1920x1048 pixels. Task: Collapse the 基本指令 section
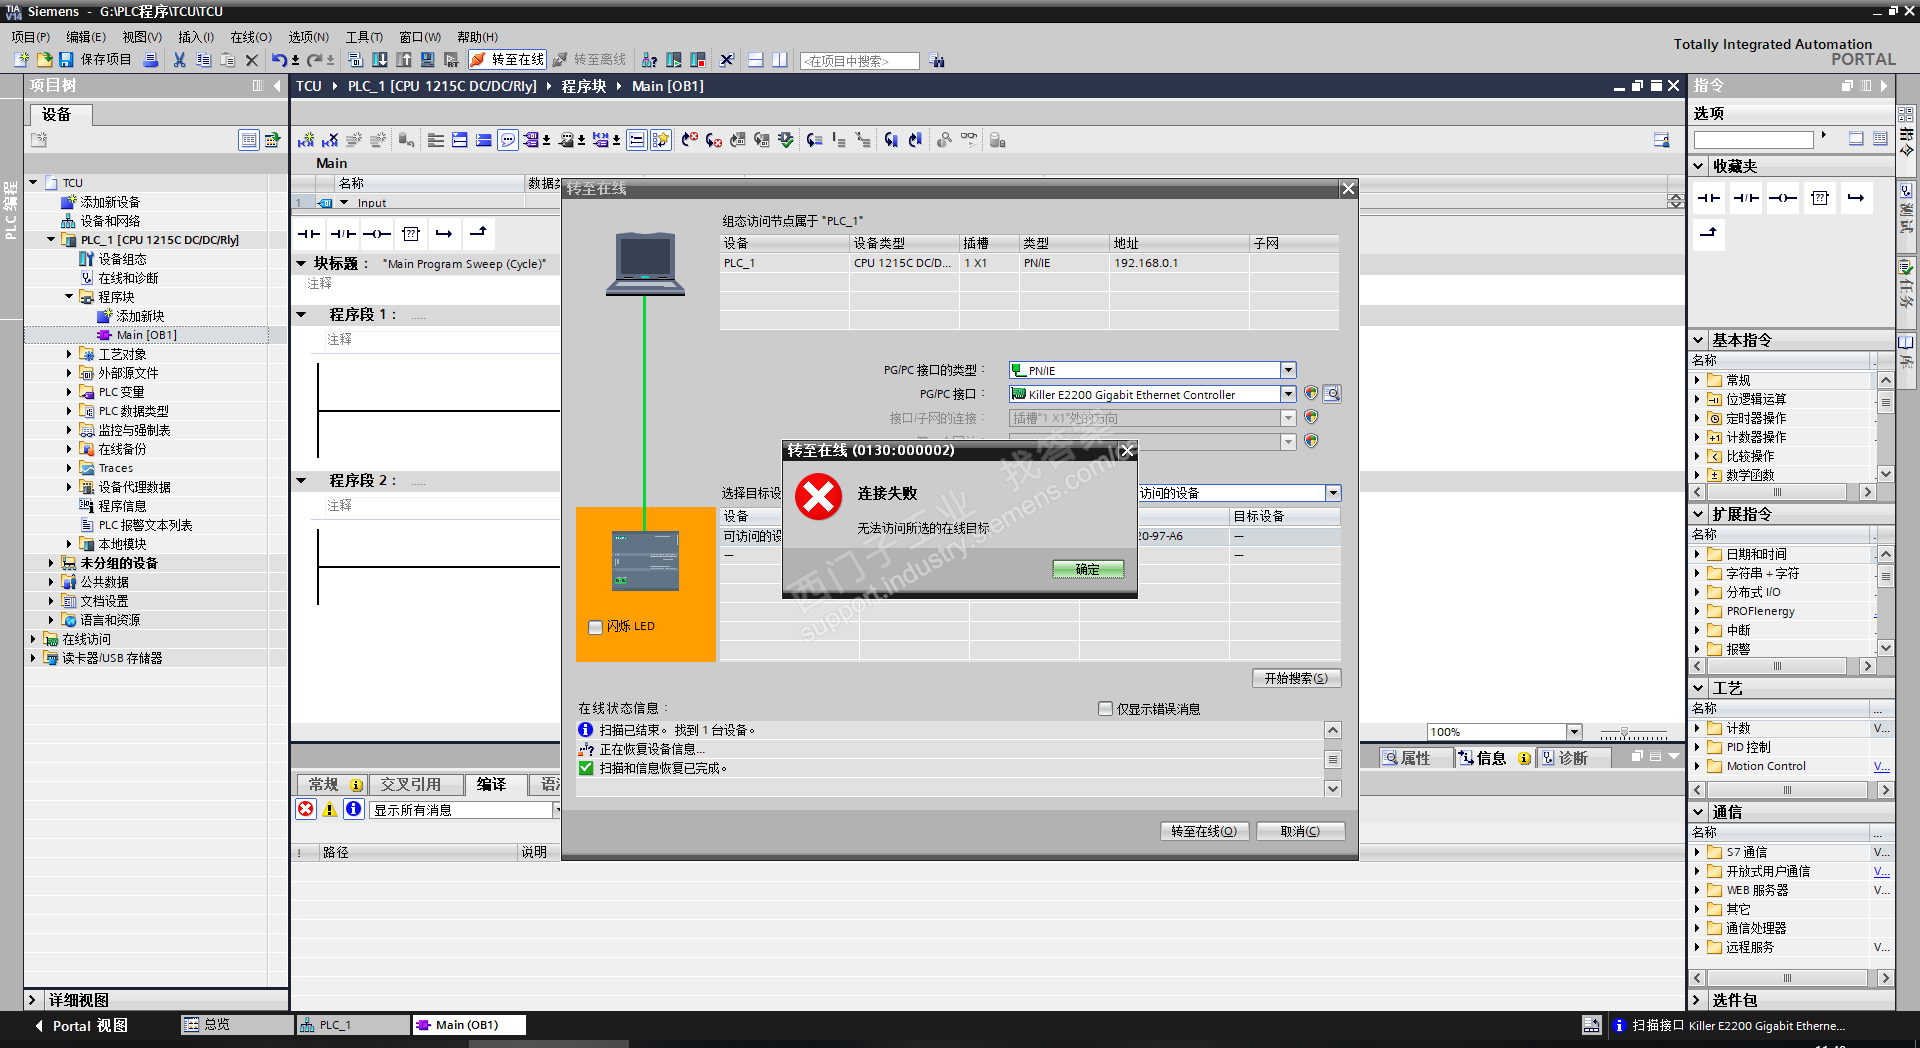click(1699, 340)
